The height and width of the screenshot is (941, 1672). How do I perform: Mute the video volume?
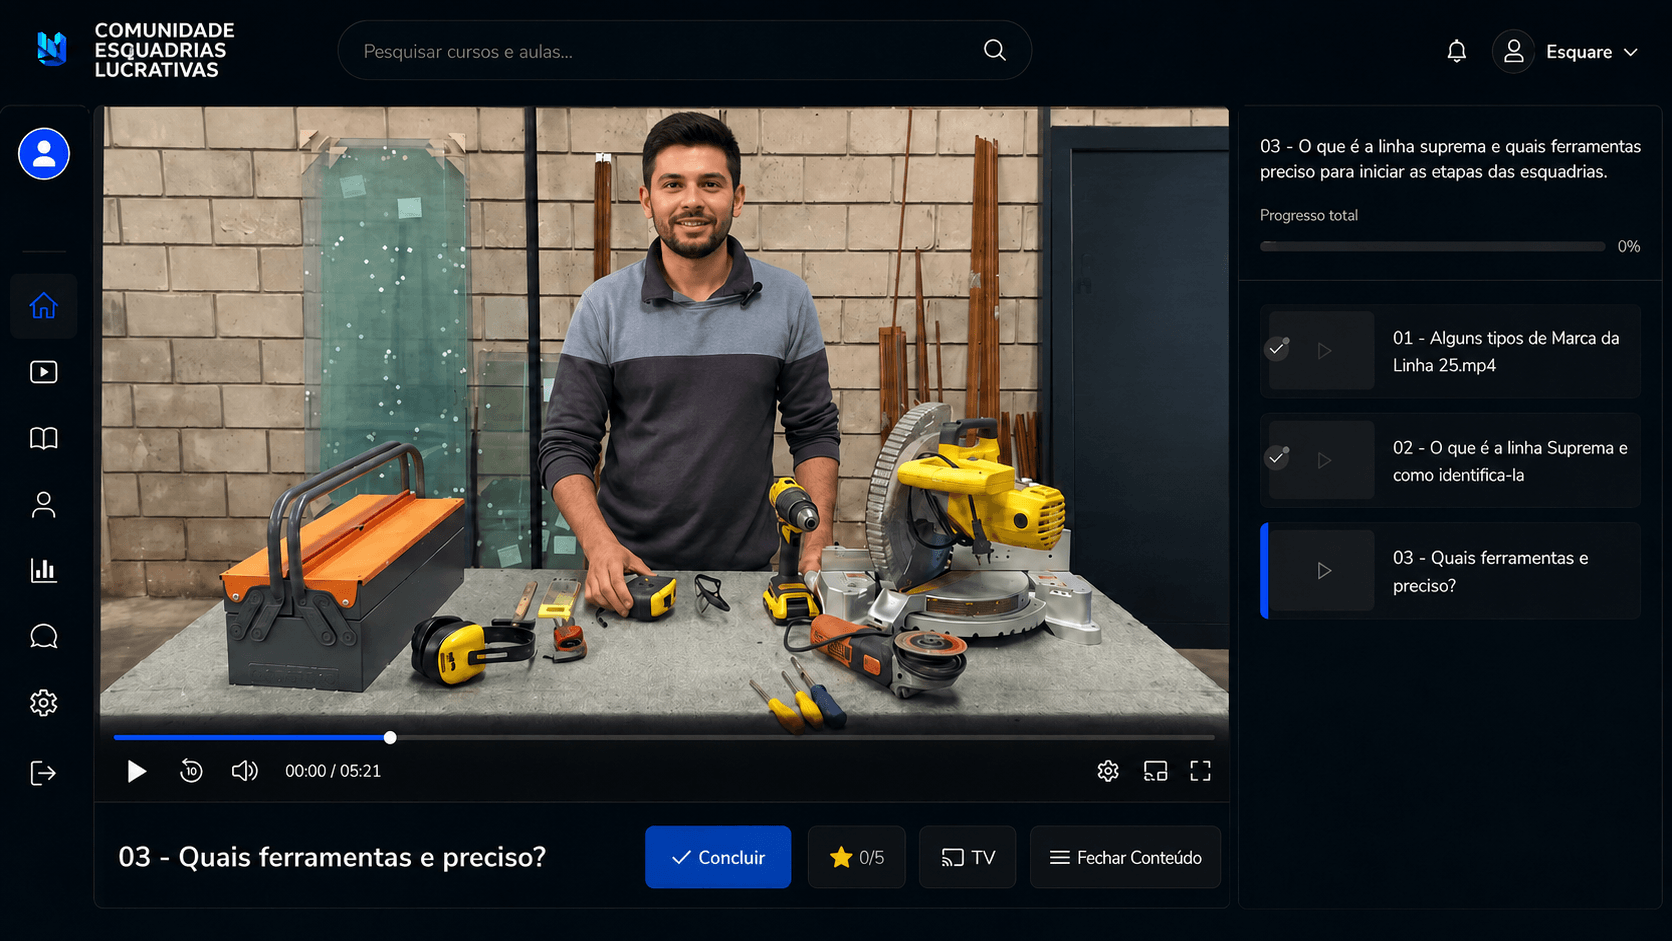[244, 771]
